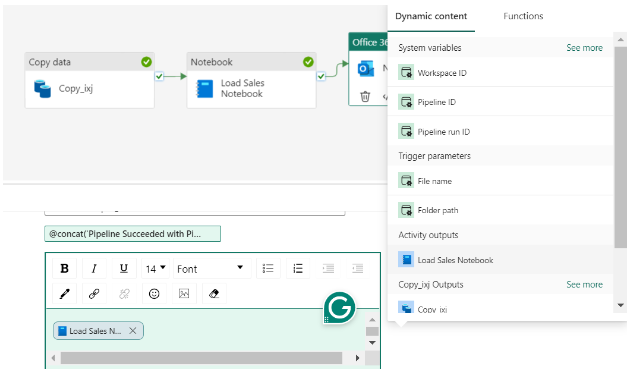
Task: Click the remove link icon
Action: click(x=124, y=294)
